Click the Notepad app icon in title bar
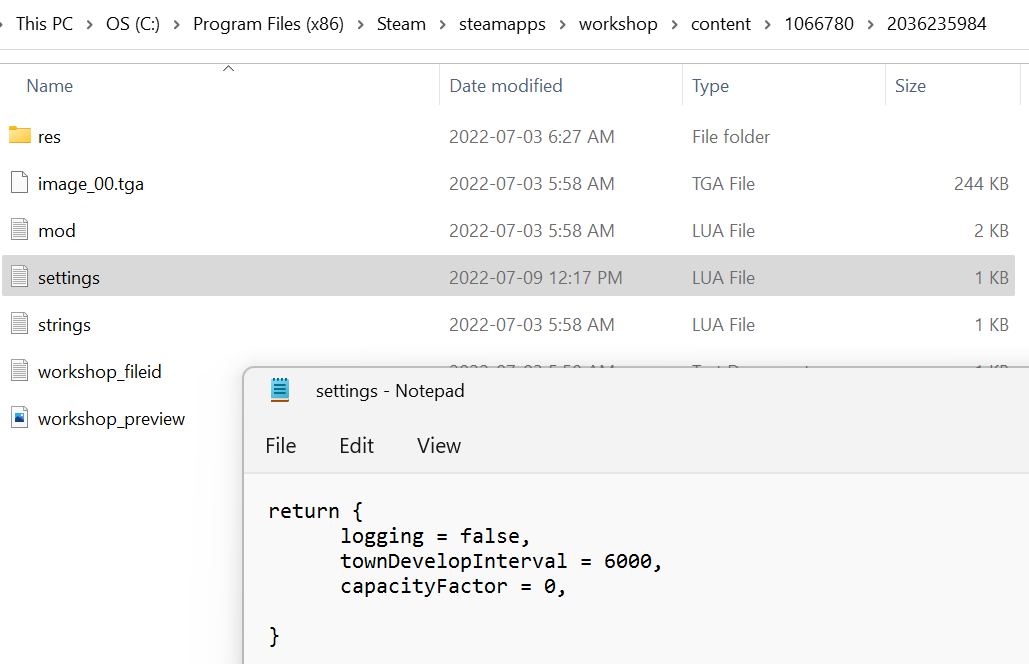The image size is (1029, 664). click(280, 390)
